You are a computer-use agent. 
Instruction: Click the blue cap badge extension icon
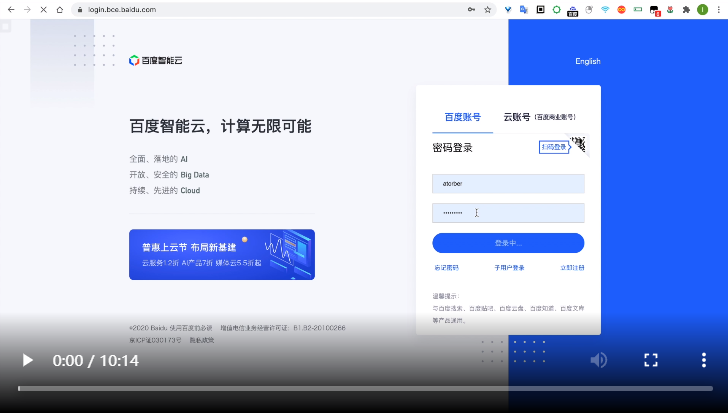point(572,11)
